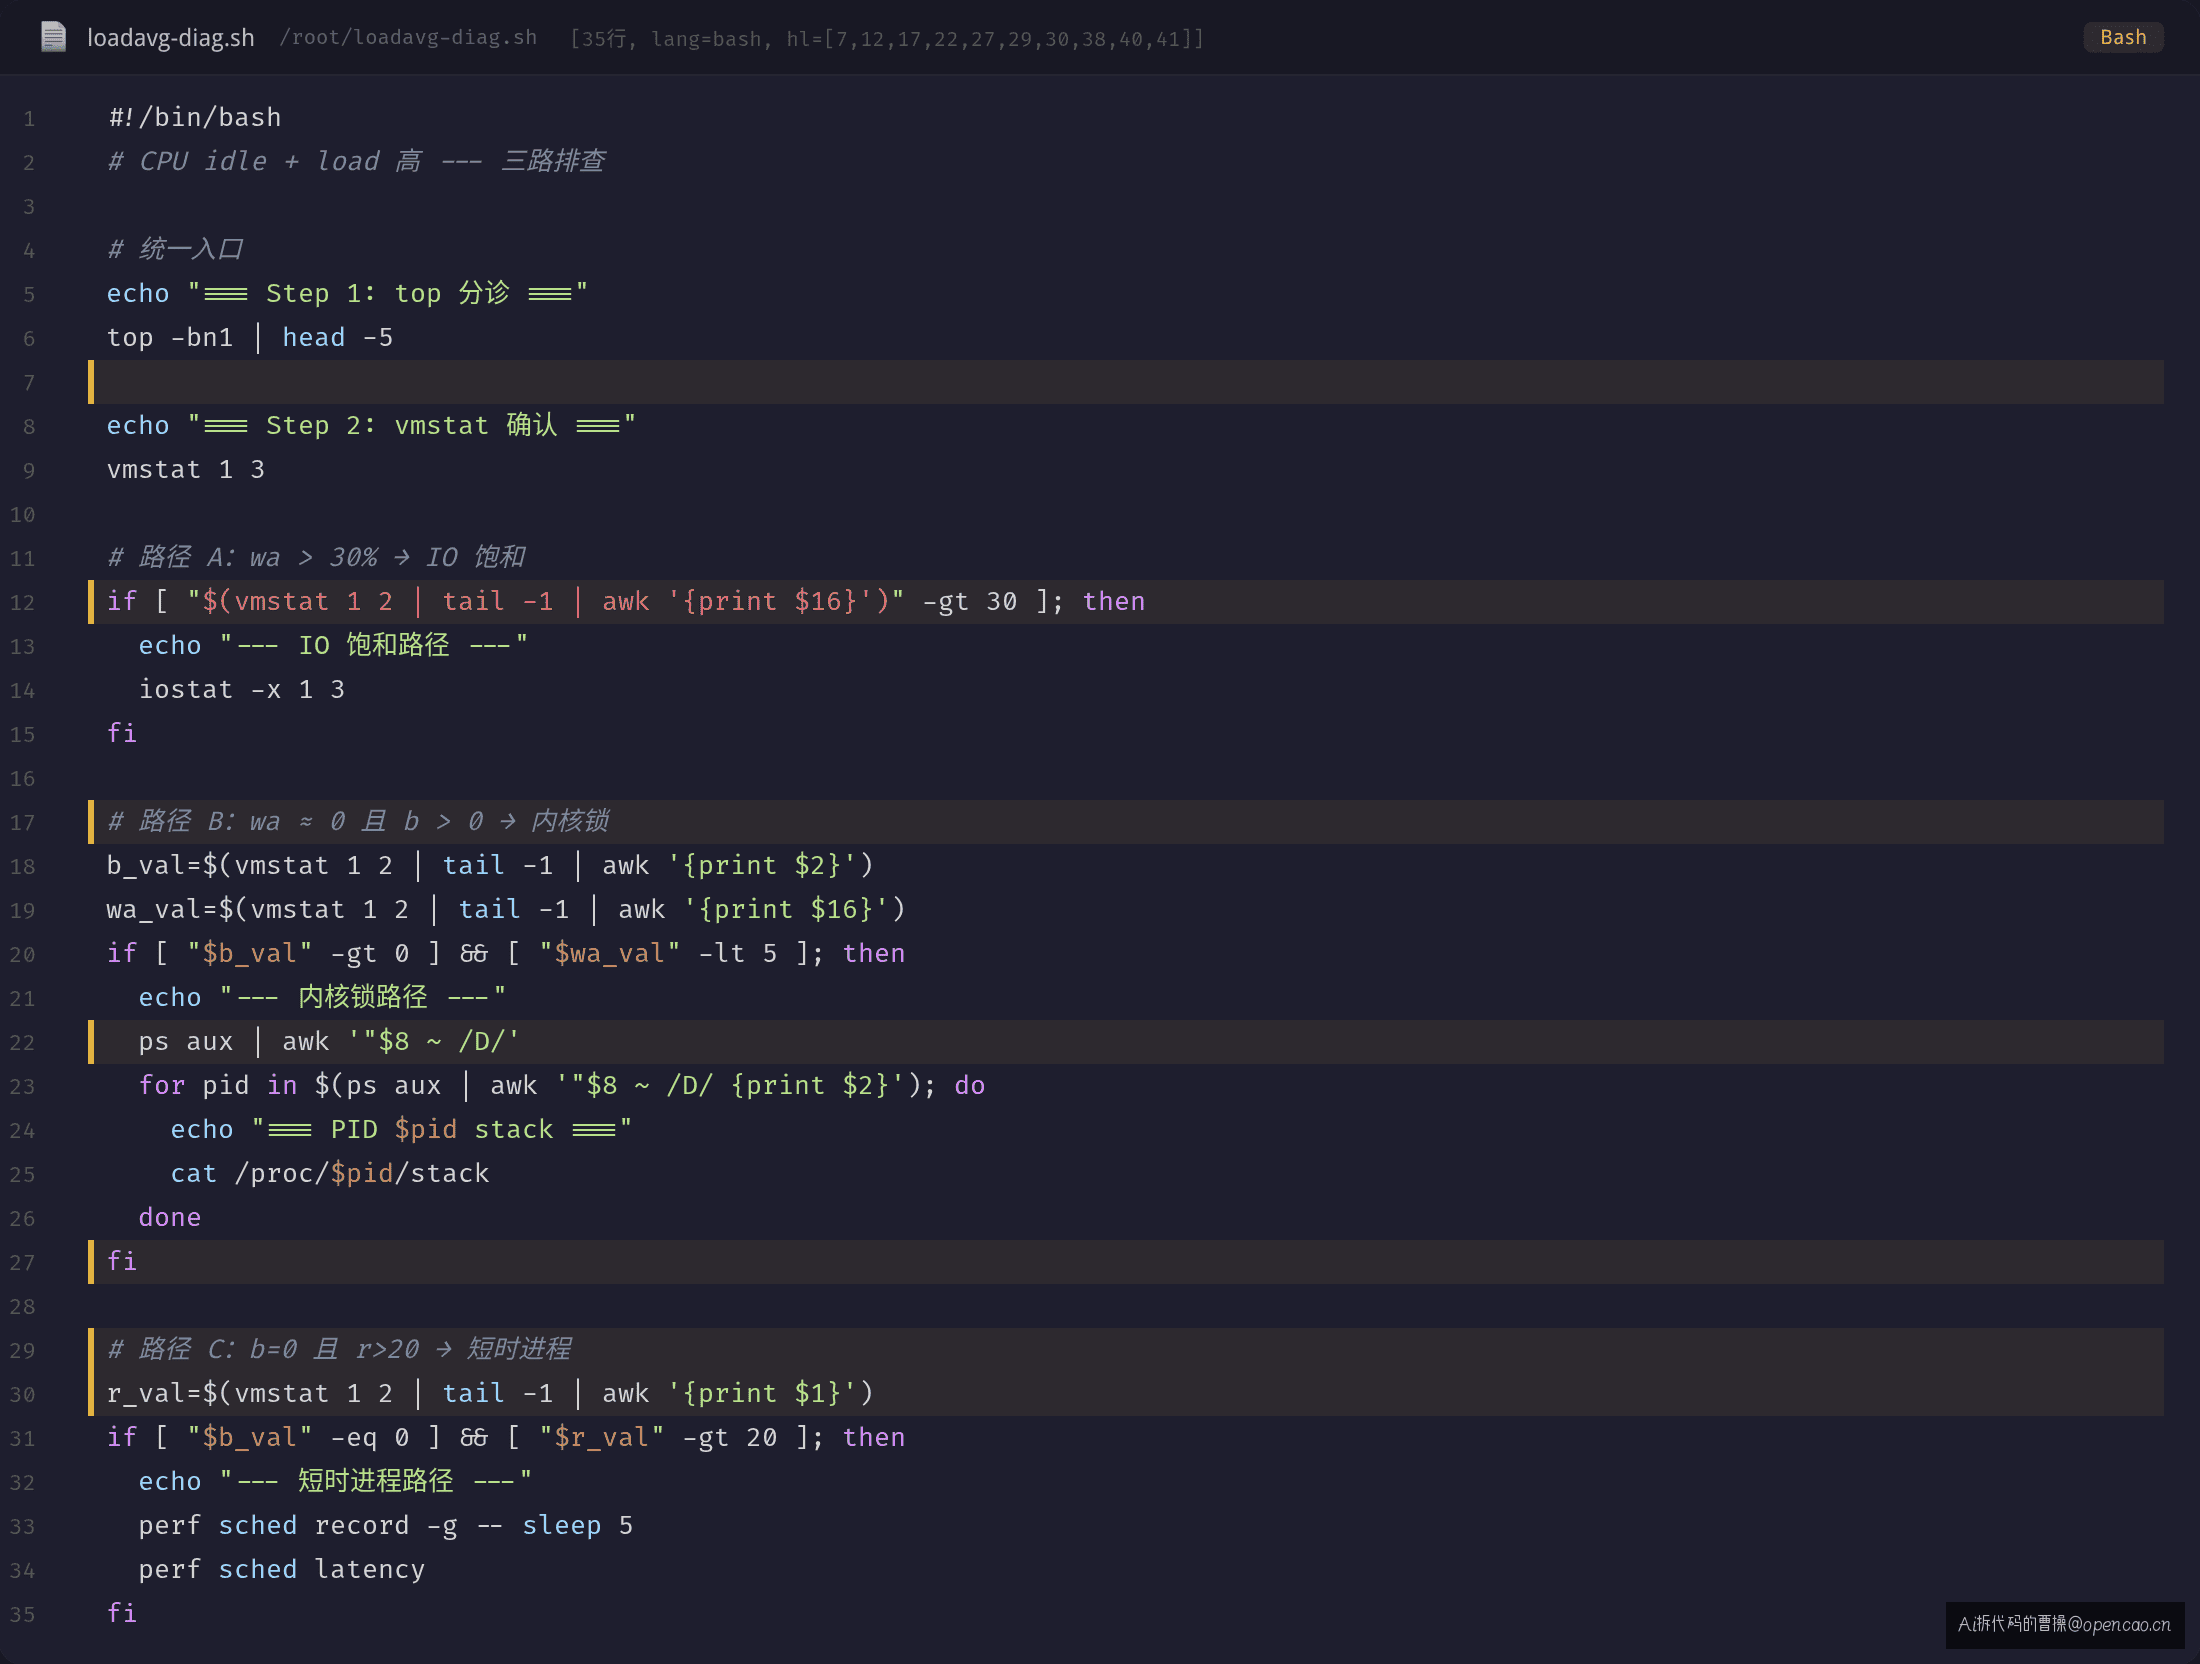This screenshot has height=1664, width=2200.
Task: Select the loadavg-diag.sh file name title
Action: coord(171,38)
